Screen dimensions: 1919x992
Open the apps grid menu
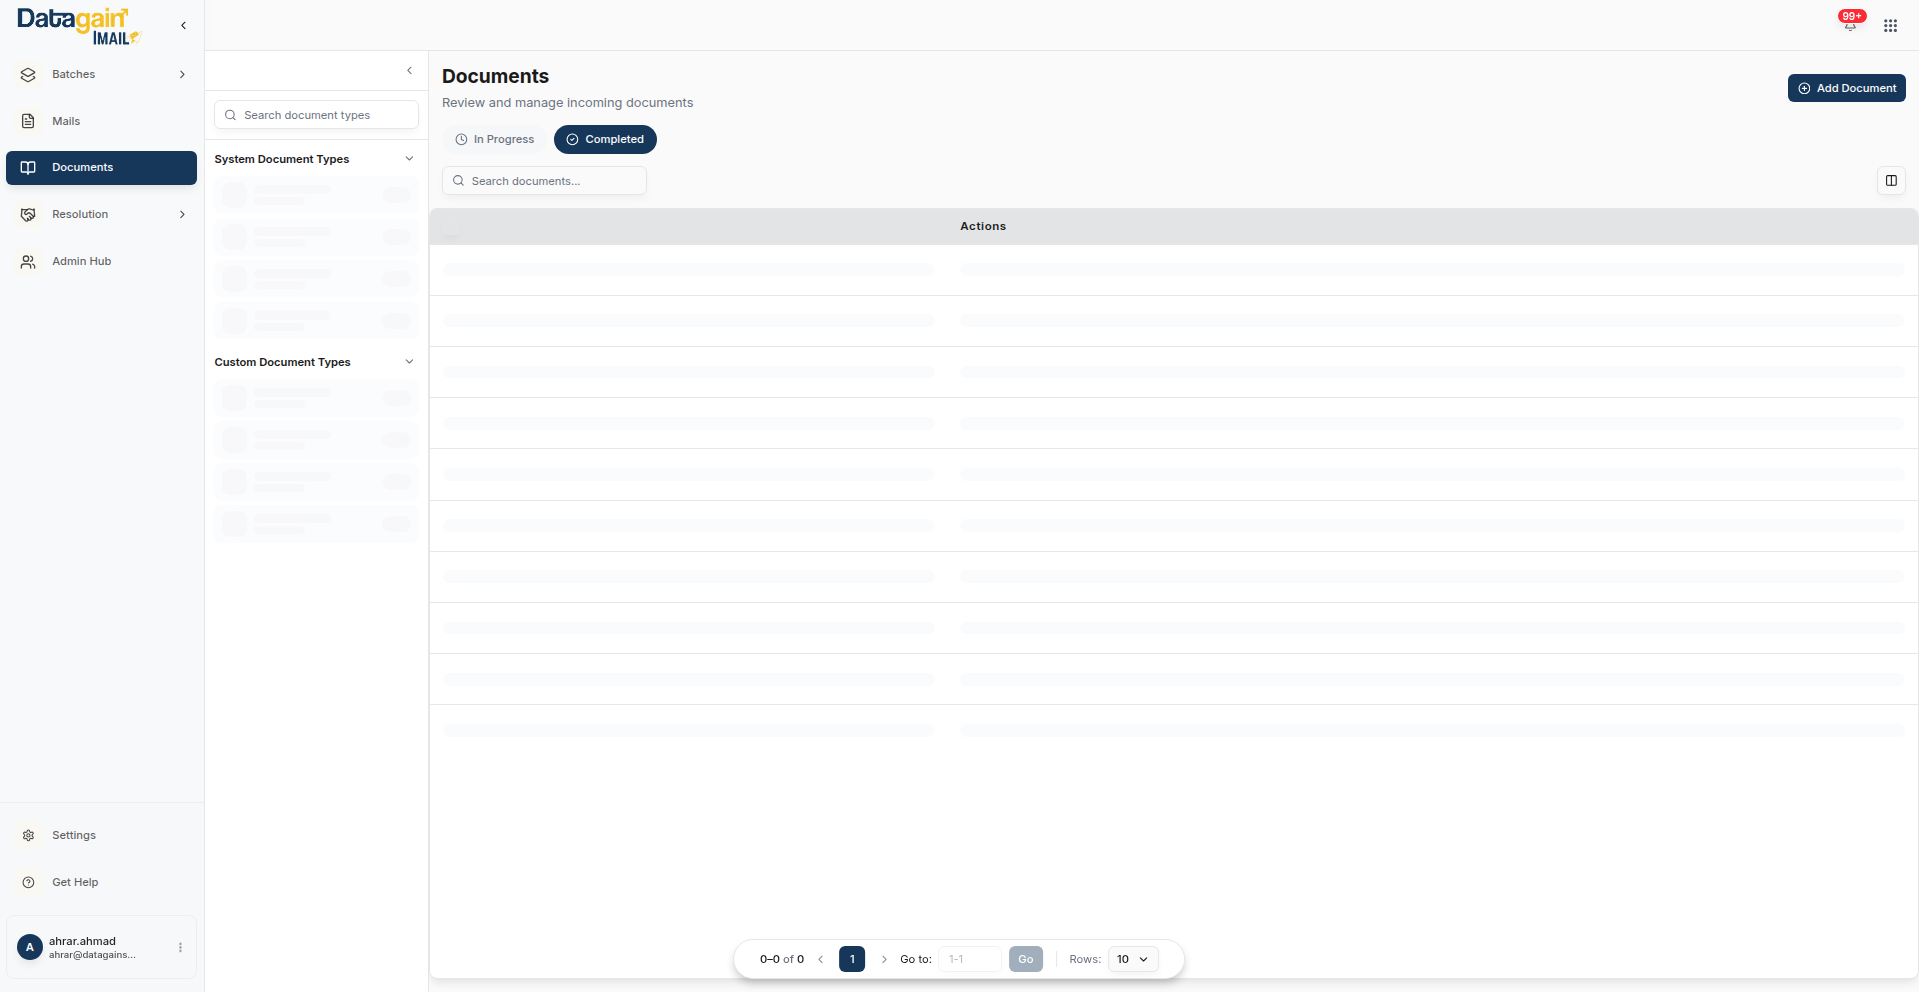point(1890,26)
